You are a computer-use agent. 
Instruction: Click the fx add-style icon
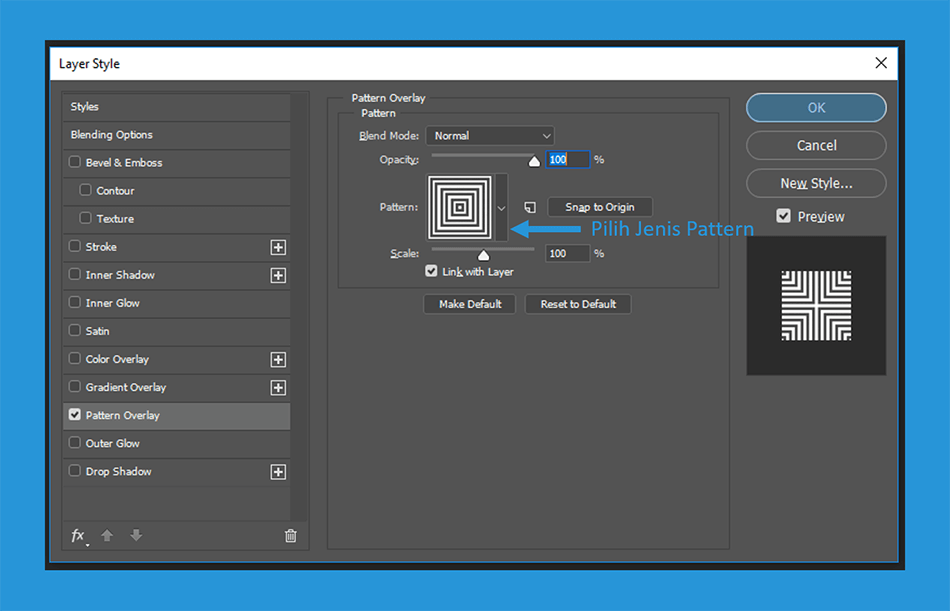coord(79,536)
